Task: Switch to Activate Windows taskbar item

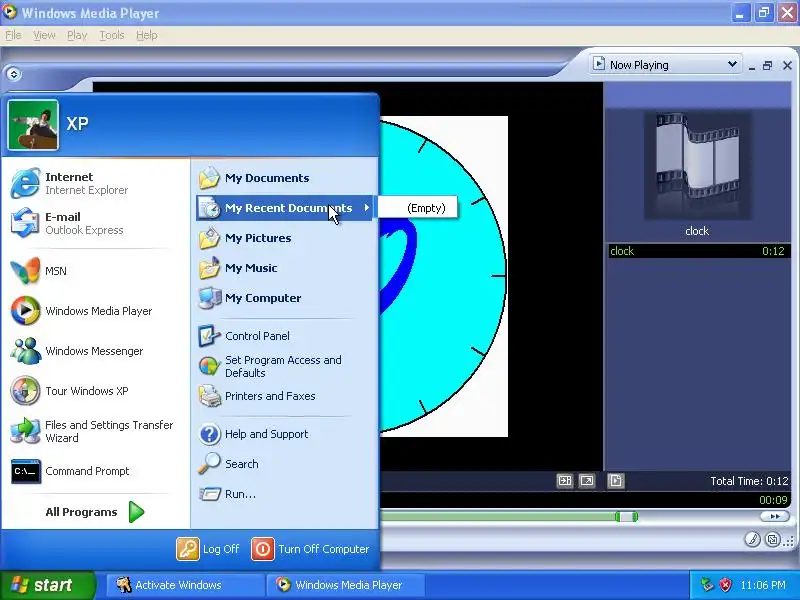Action: pos(185,585)
